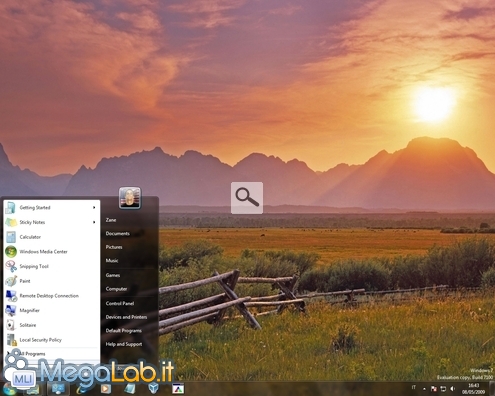Image resolution: width=495 pixels, height=396 pixels.
Task: Open Calculator from the Start menu
Action: click(x=52, y=237)
